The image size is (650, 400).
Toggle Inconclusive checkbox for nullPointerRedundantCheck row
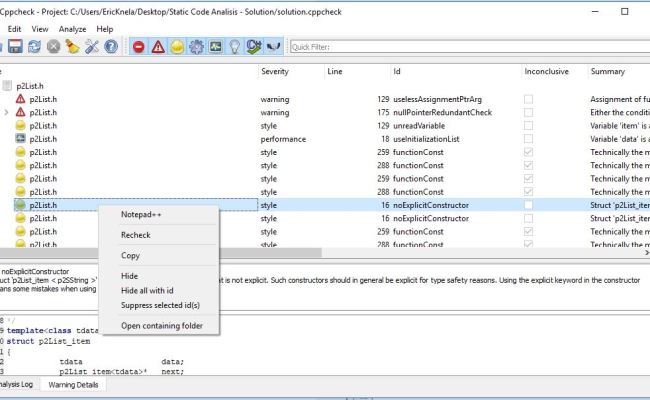(x=528, y=112)
